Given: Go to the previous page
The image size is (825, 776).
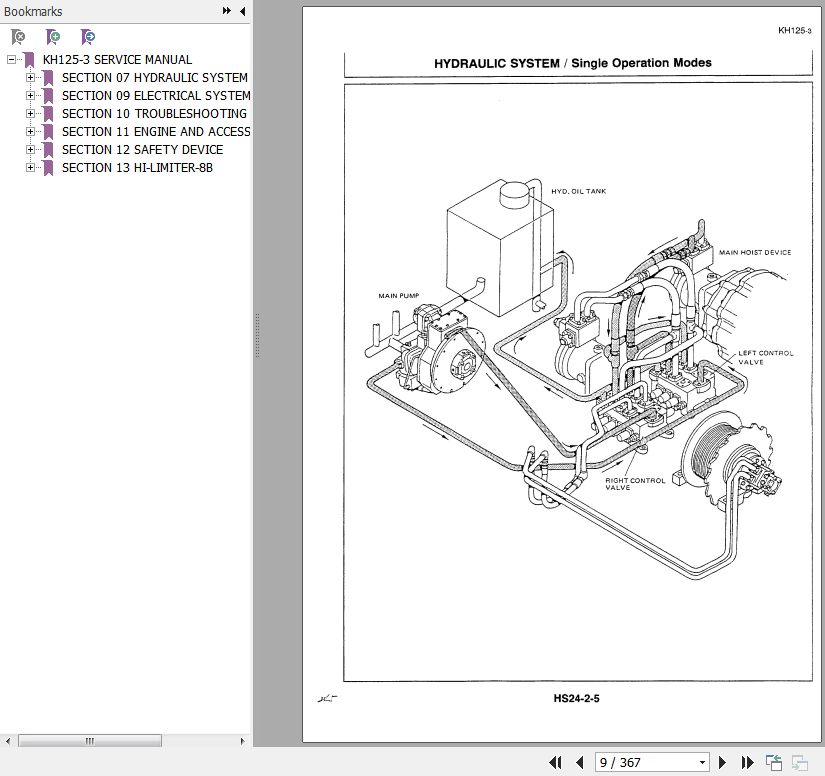Looking at the screenshot, I should pos(579,762).
